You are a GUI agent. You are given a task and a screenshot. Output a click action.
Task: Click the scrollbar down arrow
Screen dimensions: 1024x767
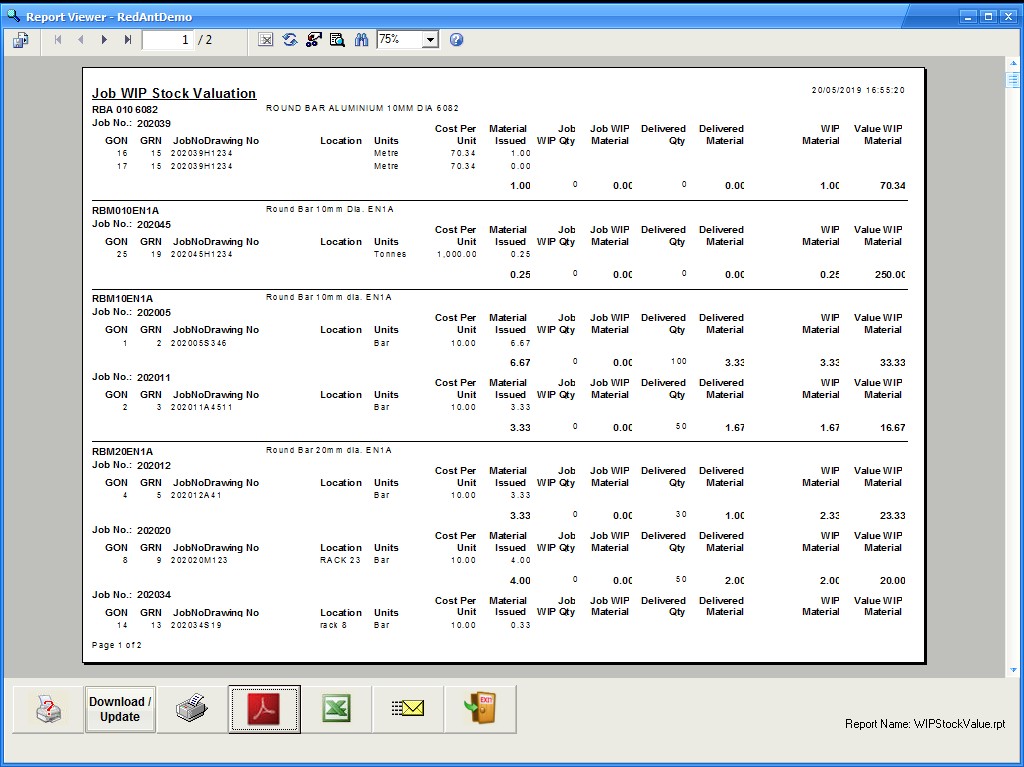1013,670
